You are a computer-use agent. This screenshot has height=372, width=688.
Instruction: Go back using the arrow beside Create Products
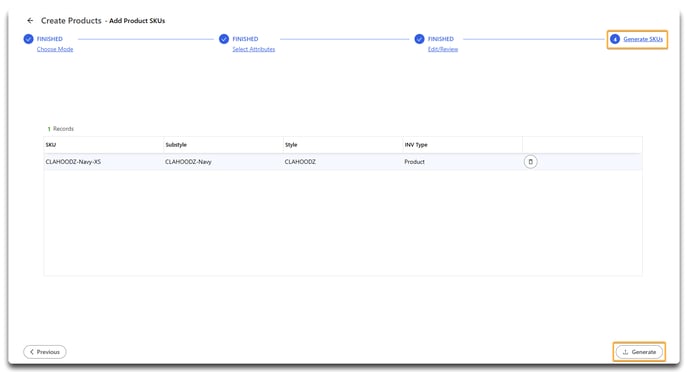pos(30,21)
